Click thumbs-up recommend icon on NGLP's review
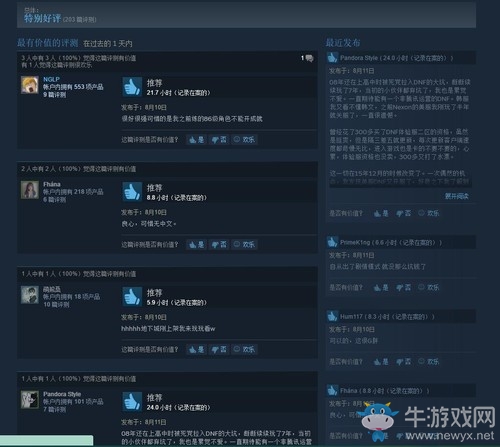Screen dimensions: 500x447 [132, 87]
